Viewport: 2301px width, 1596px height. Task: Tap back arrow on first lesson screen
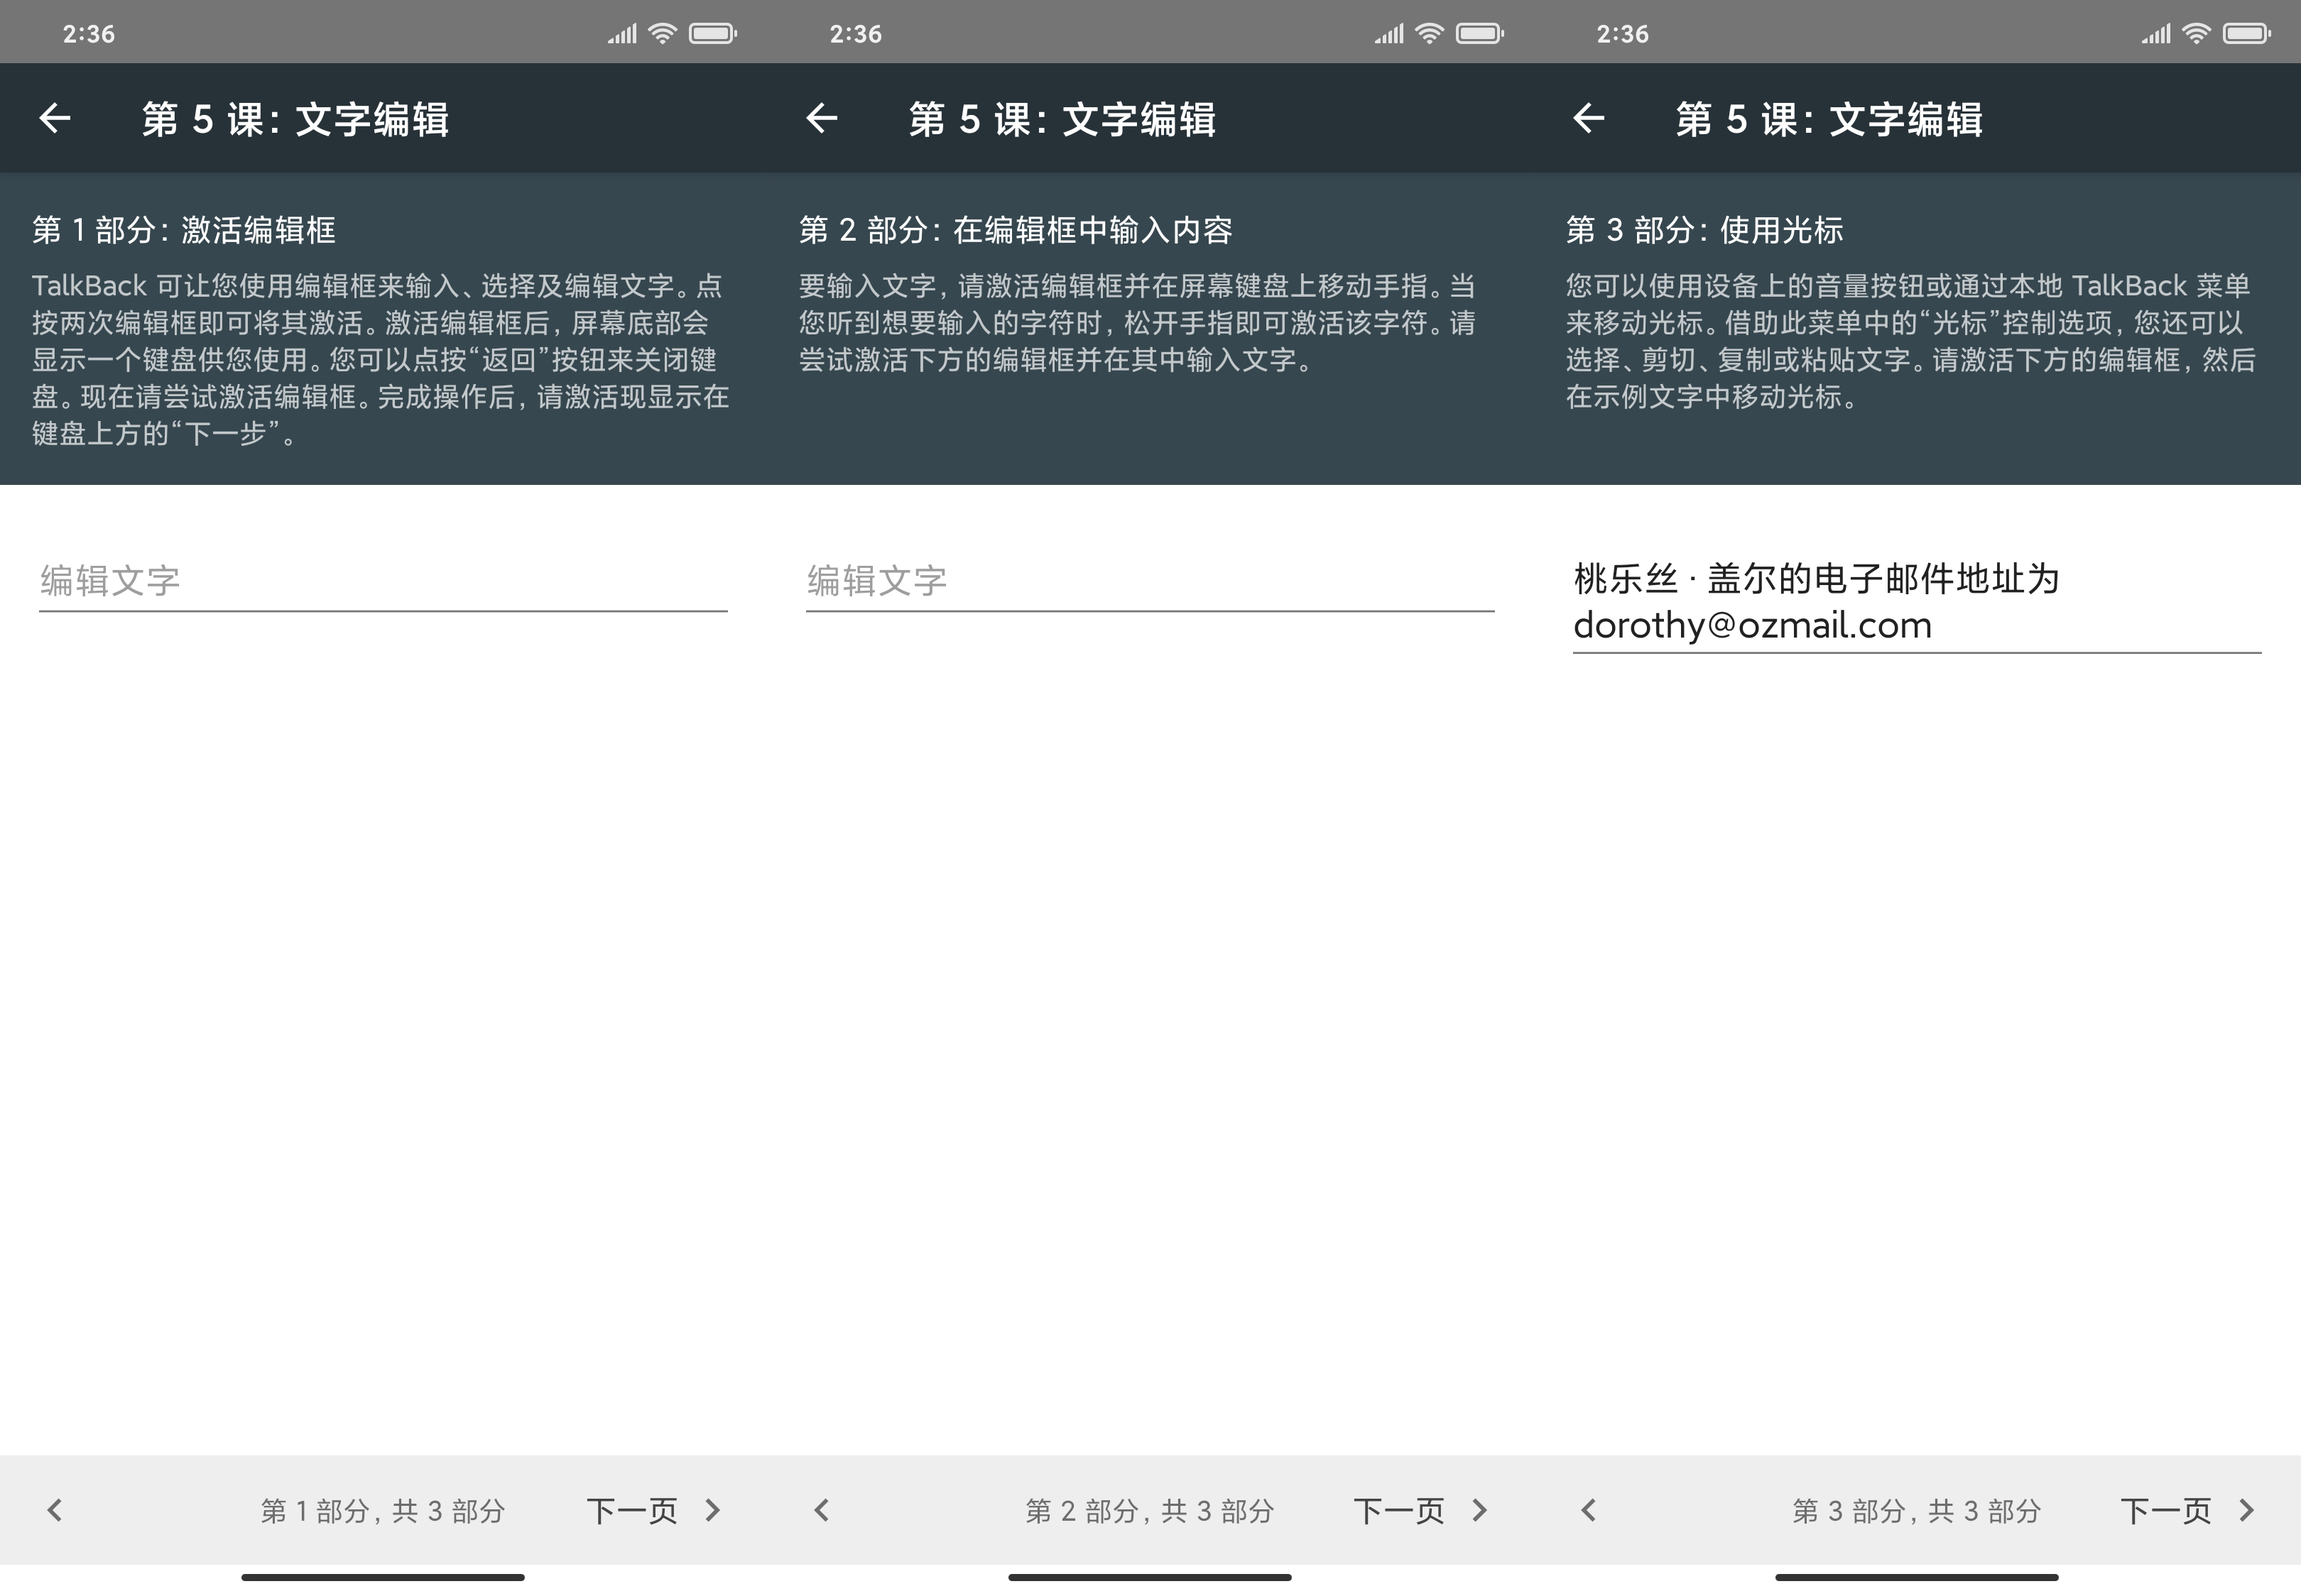click(x=55, y=119)
